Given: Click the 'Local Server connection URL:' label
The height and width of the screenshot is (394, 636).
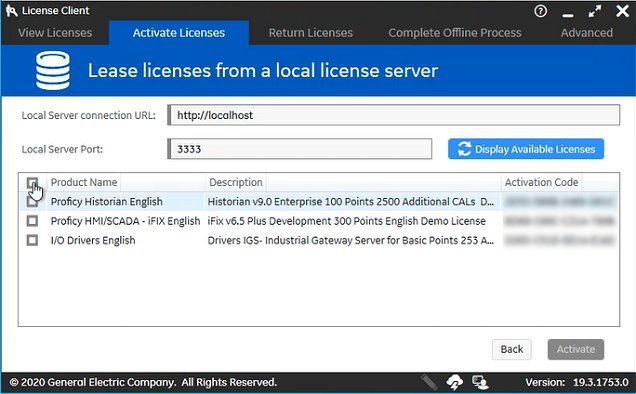Looking at the screenshot, I should click(88, 115).
